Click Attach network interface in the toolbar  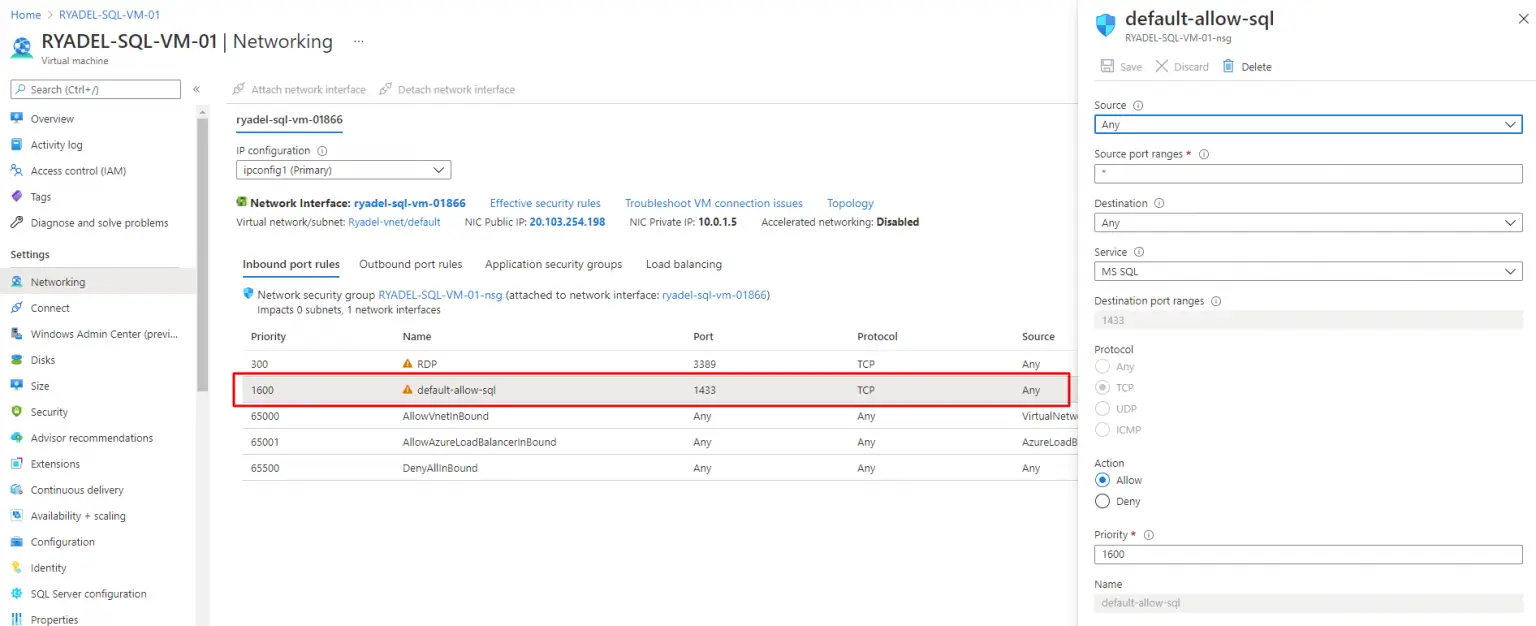(x=307, y=89)
